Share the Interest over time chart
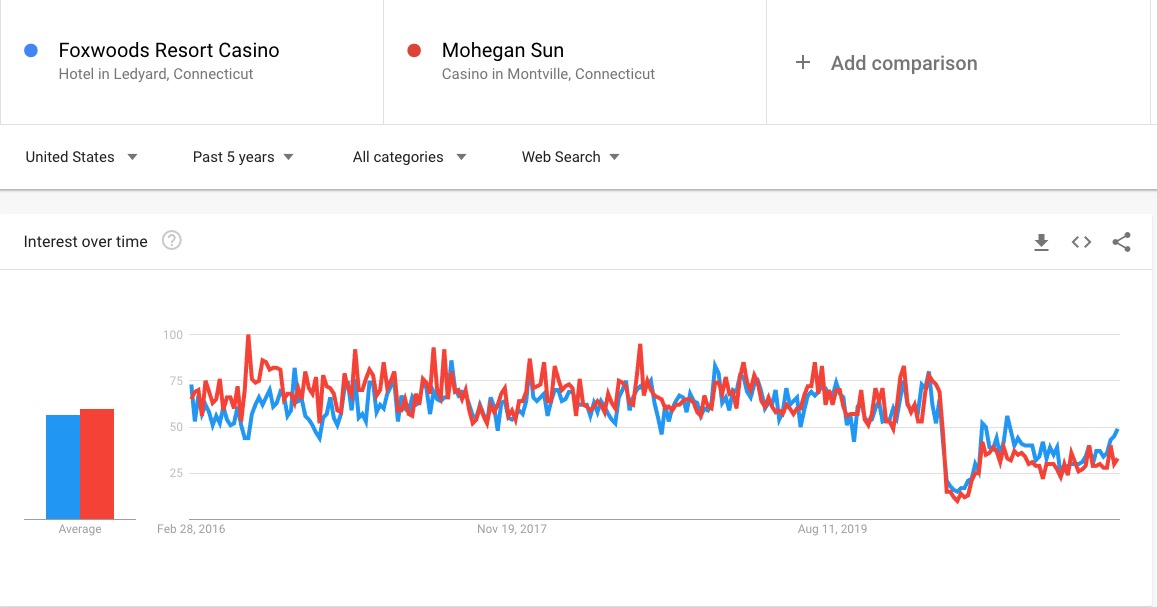1157x607 pixels. tap(1121, 242)
